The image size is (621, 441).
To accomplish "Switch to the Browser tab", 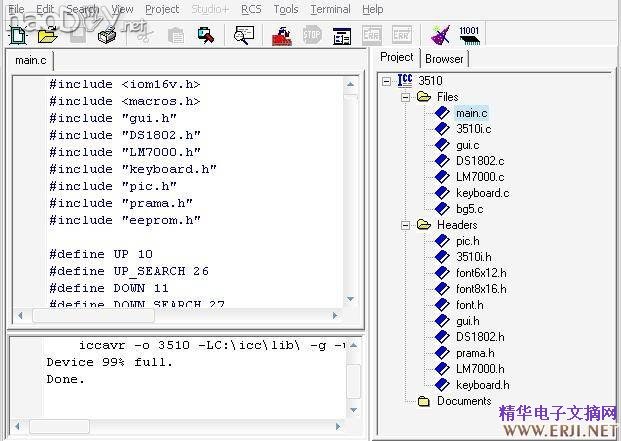I will [444, 59].
